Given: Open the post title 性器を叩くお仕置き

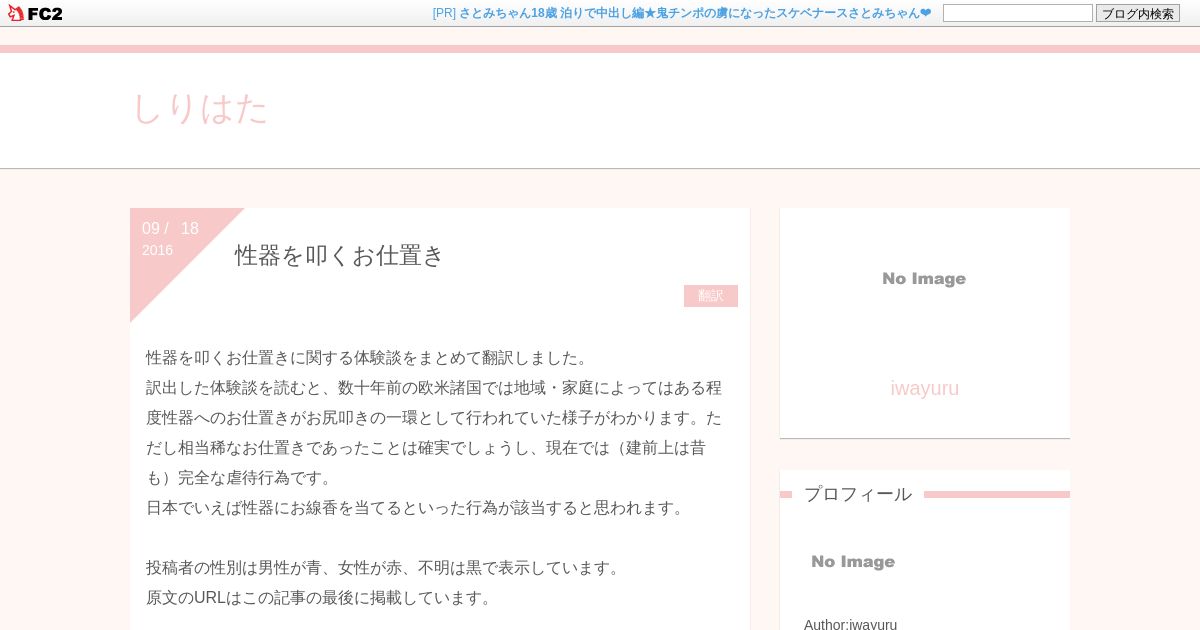Looking at the screenshot, I should (x=339, y=255).
